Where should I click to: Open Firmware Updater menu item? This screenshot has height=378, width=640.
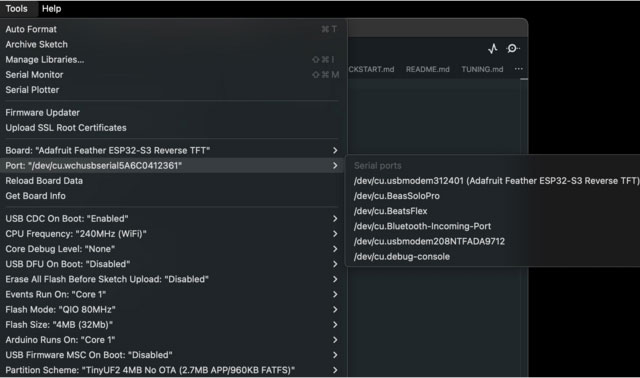point(173,112)
